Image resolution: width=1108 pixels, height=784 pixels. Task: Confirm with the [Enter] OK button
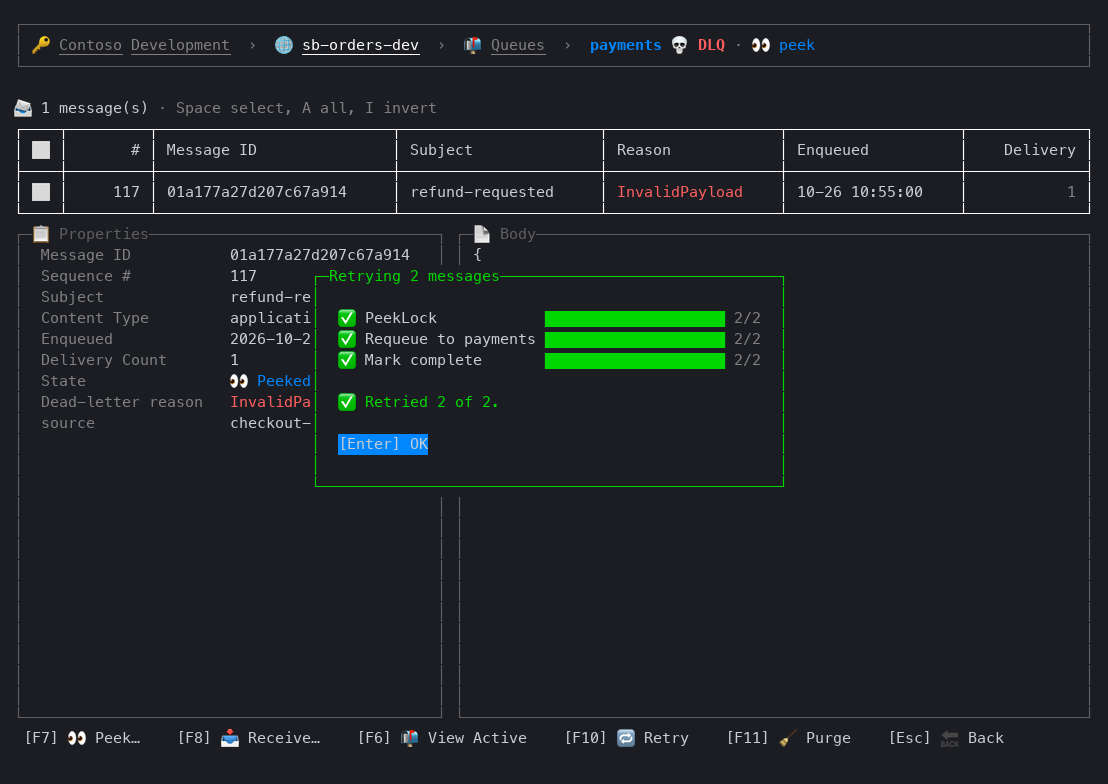(x=383, y=444)
